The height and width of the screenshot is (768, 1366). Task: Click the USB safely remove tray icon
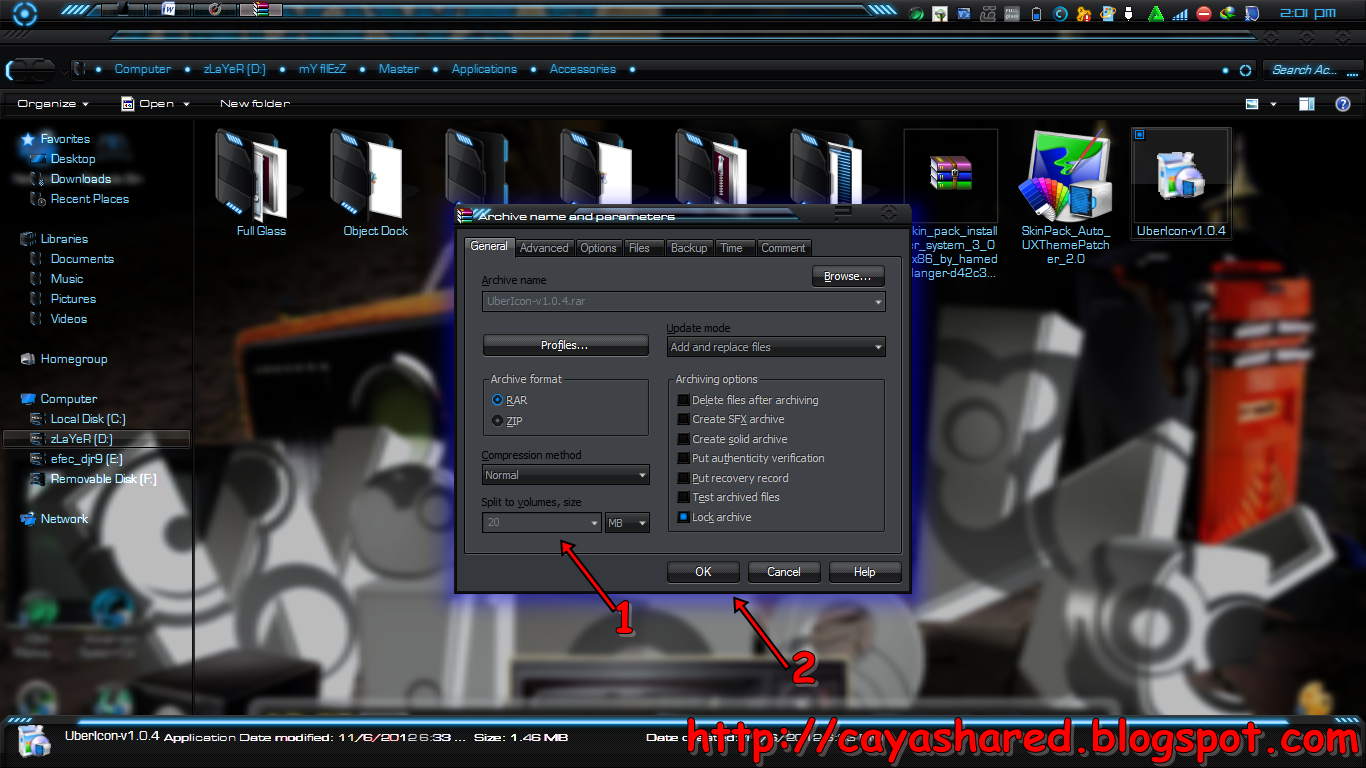click(x=1128, y=14)
